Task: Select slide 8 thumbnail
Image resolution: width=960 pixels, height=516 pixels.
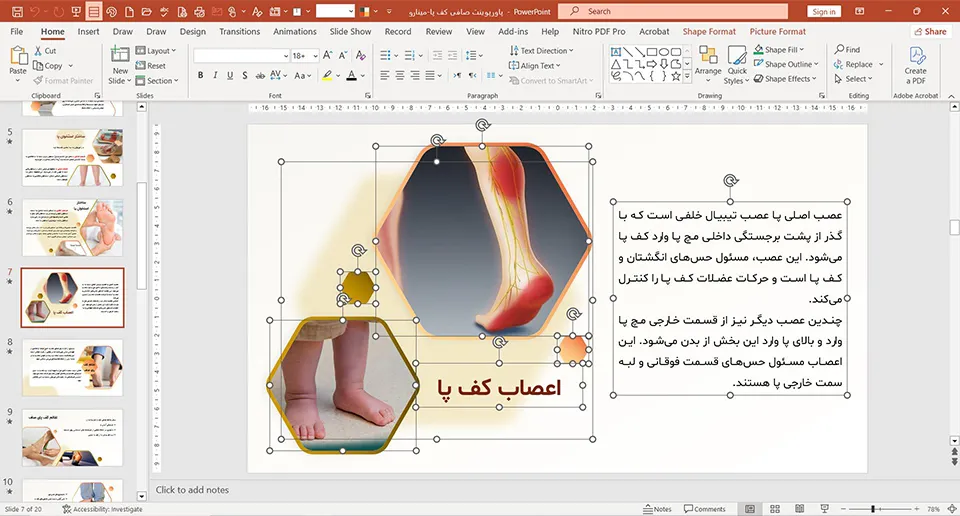Action: (72, 368)
